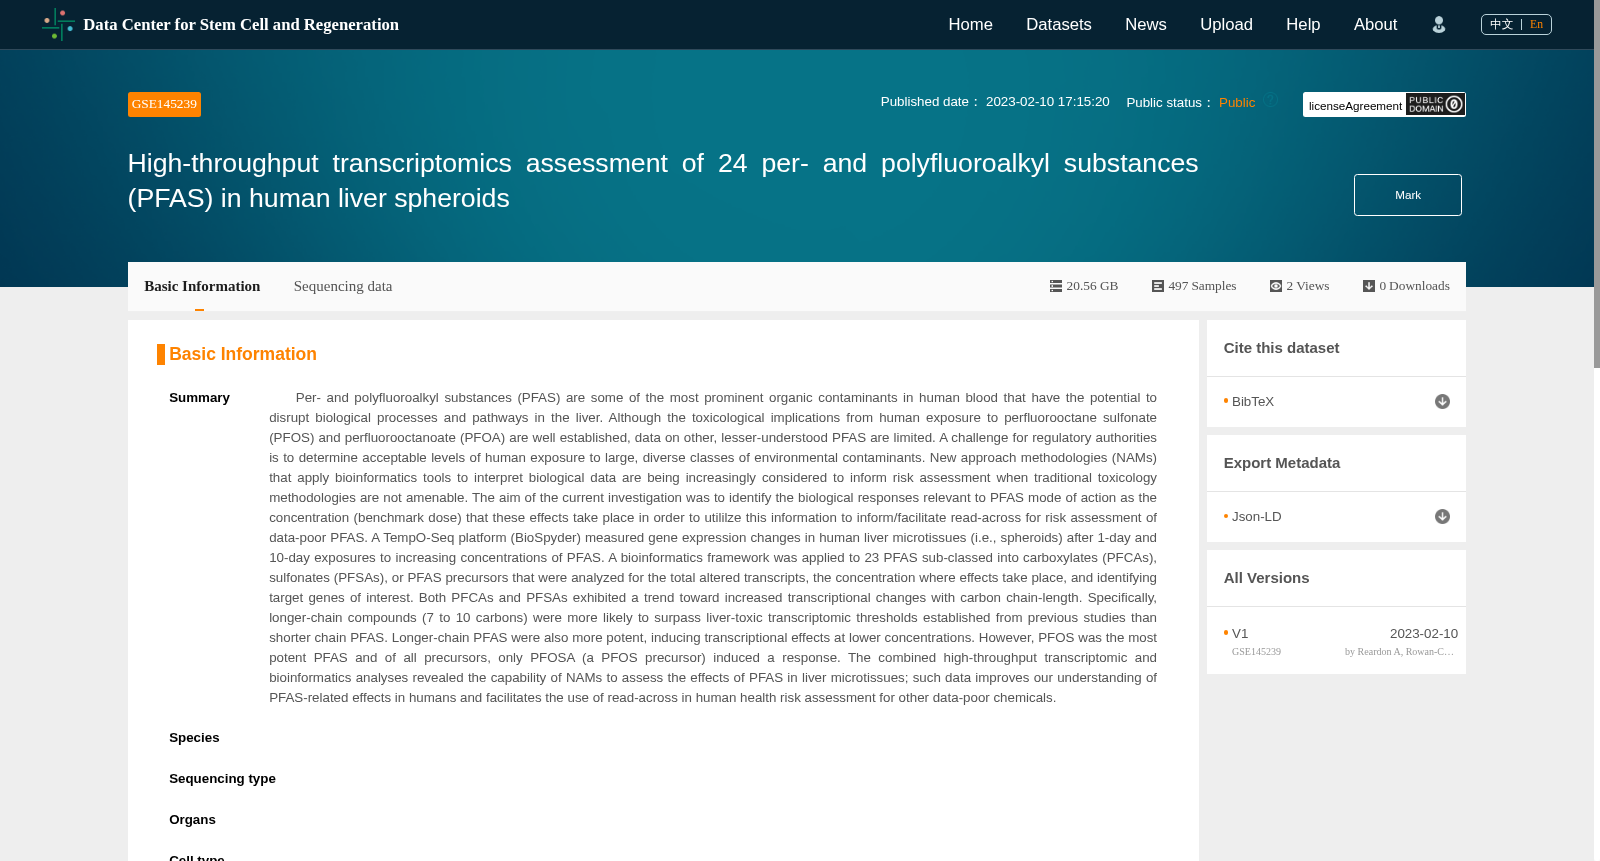Click the Public status link
1600x861 pixels.
pyautogui.click(x=1236, y=102)
